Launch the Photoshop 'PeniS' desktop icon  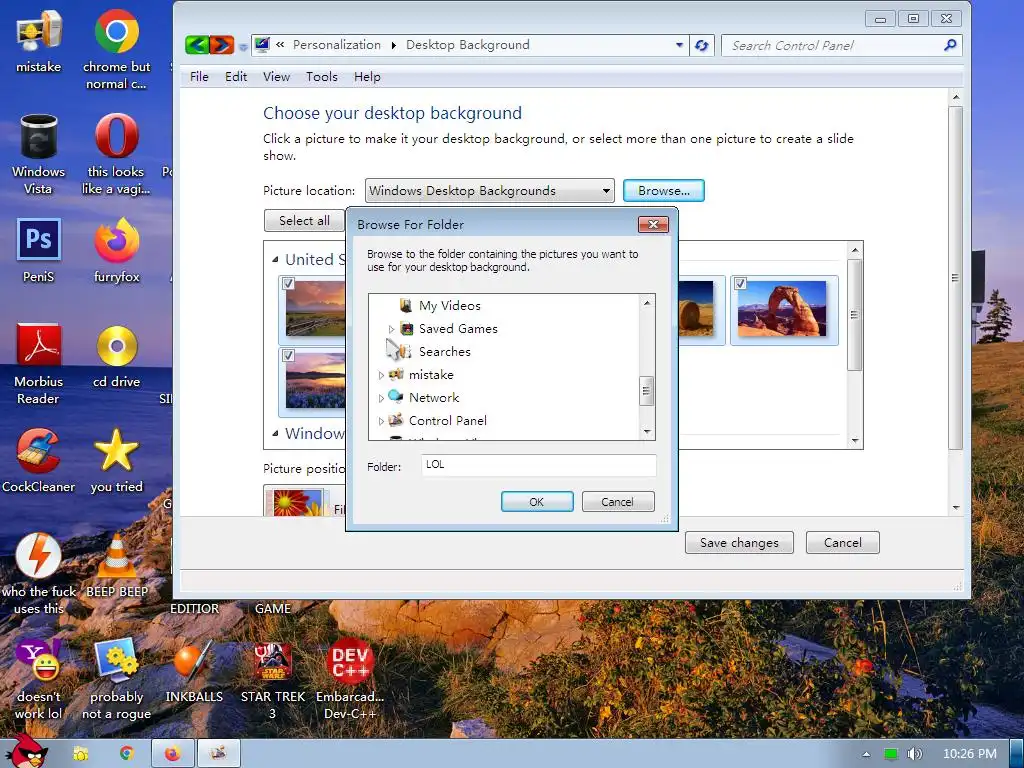coord(39,251)
